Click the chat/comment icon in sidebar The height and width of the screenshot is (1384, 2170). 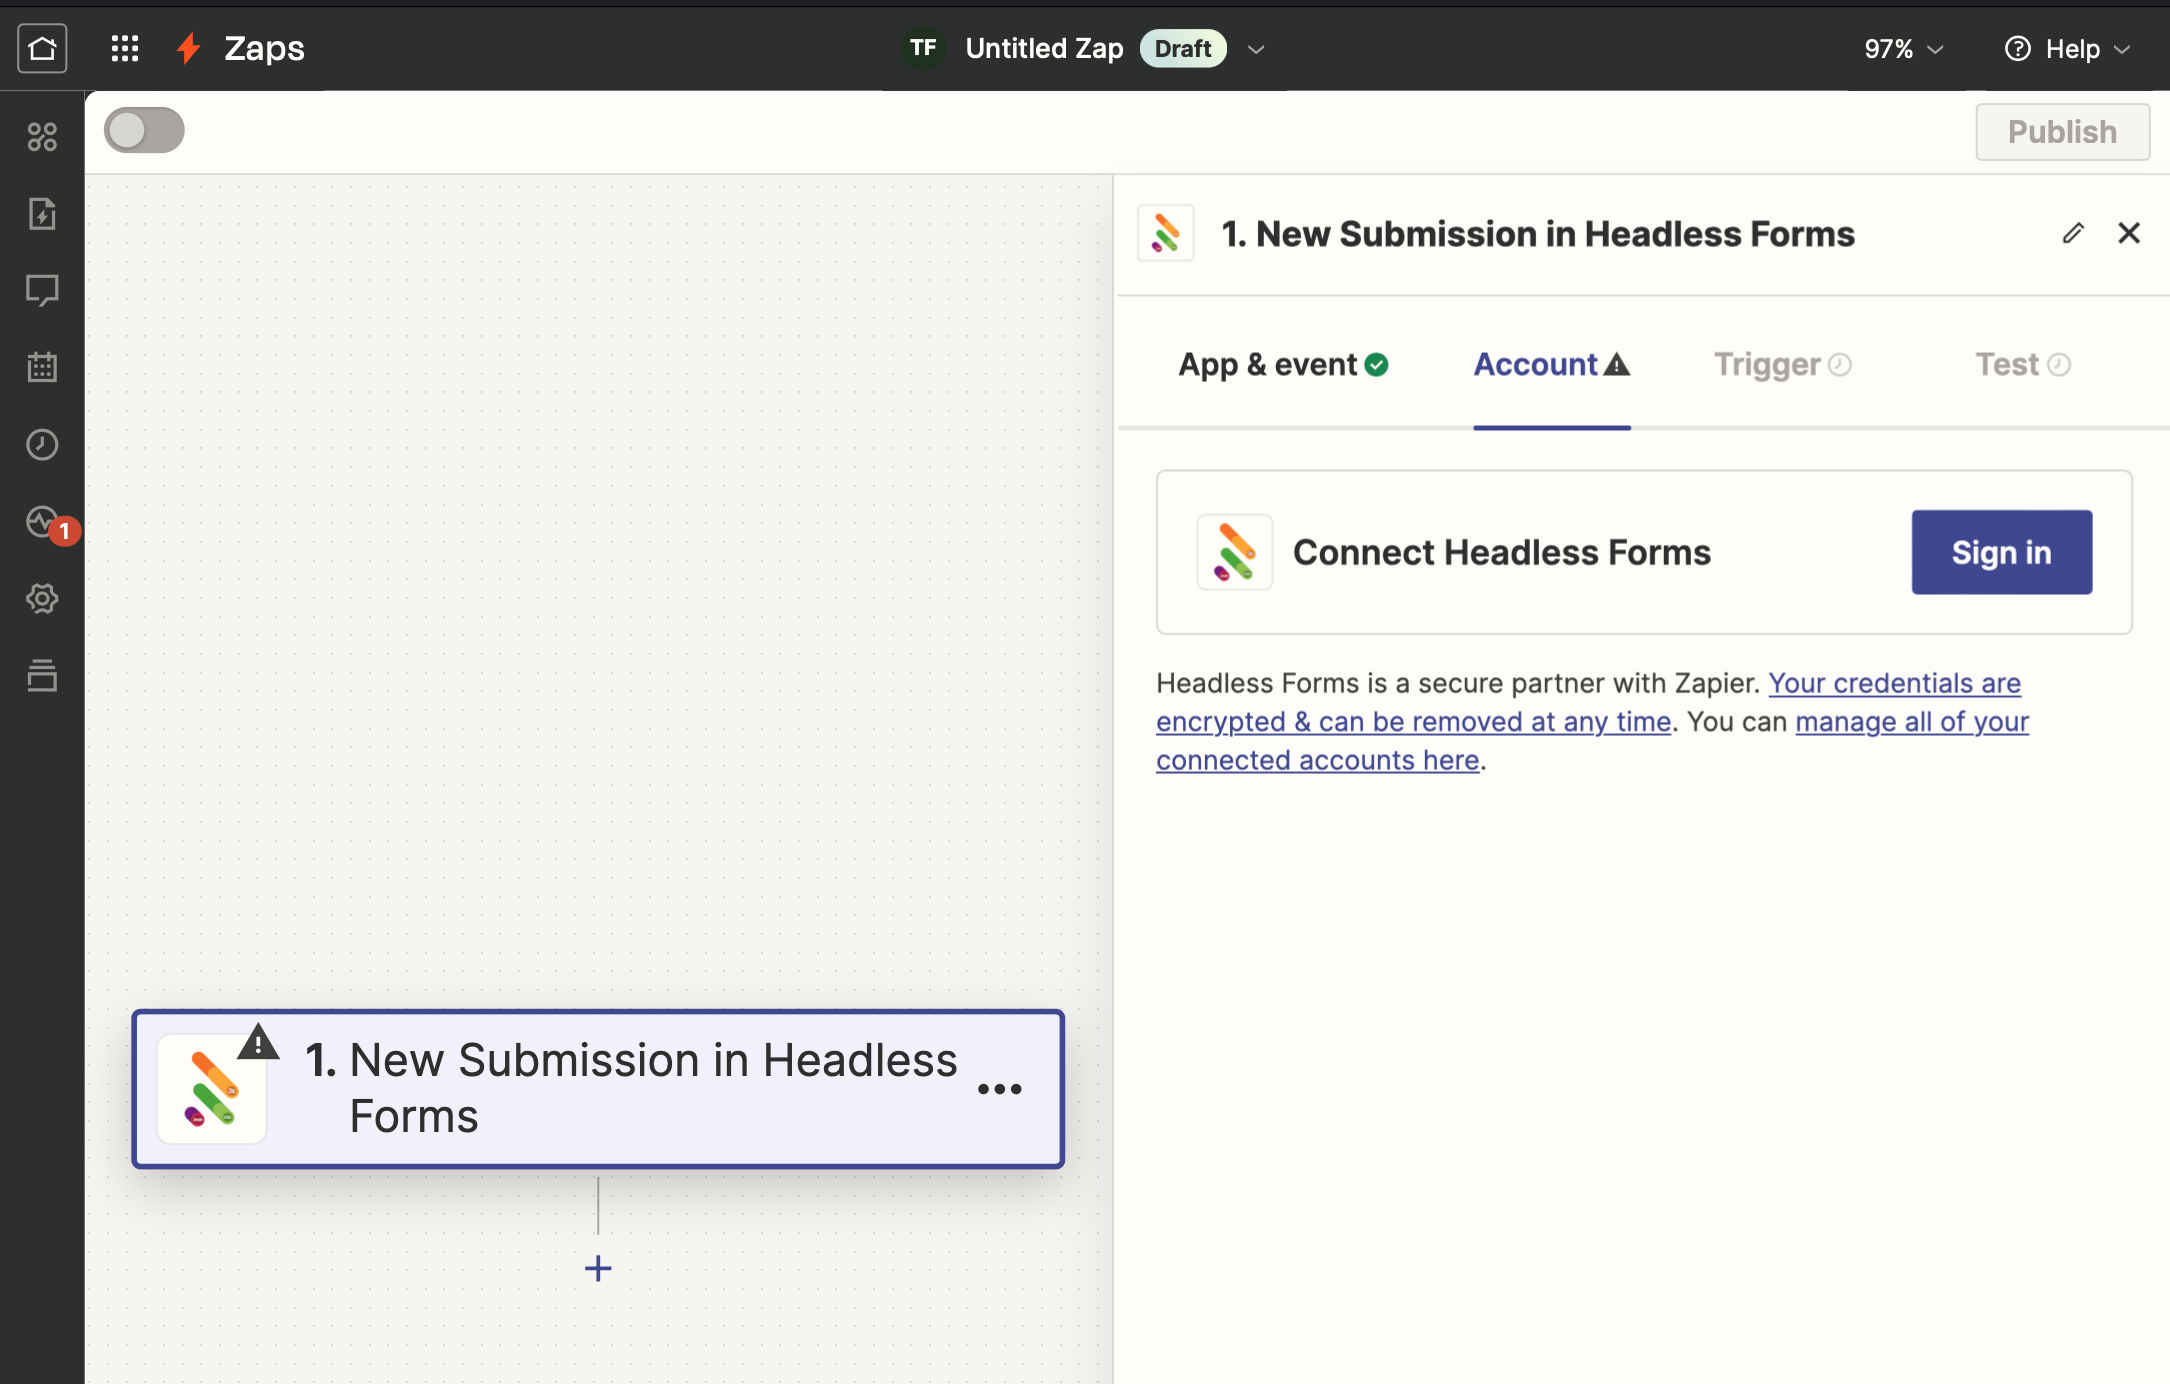pyautogui.click(x=43, y=291)
